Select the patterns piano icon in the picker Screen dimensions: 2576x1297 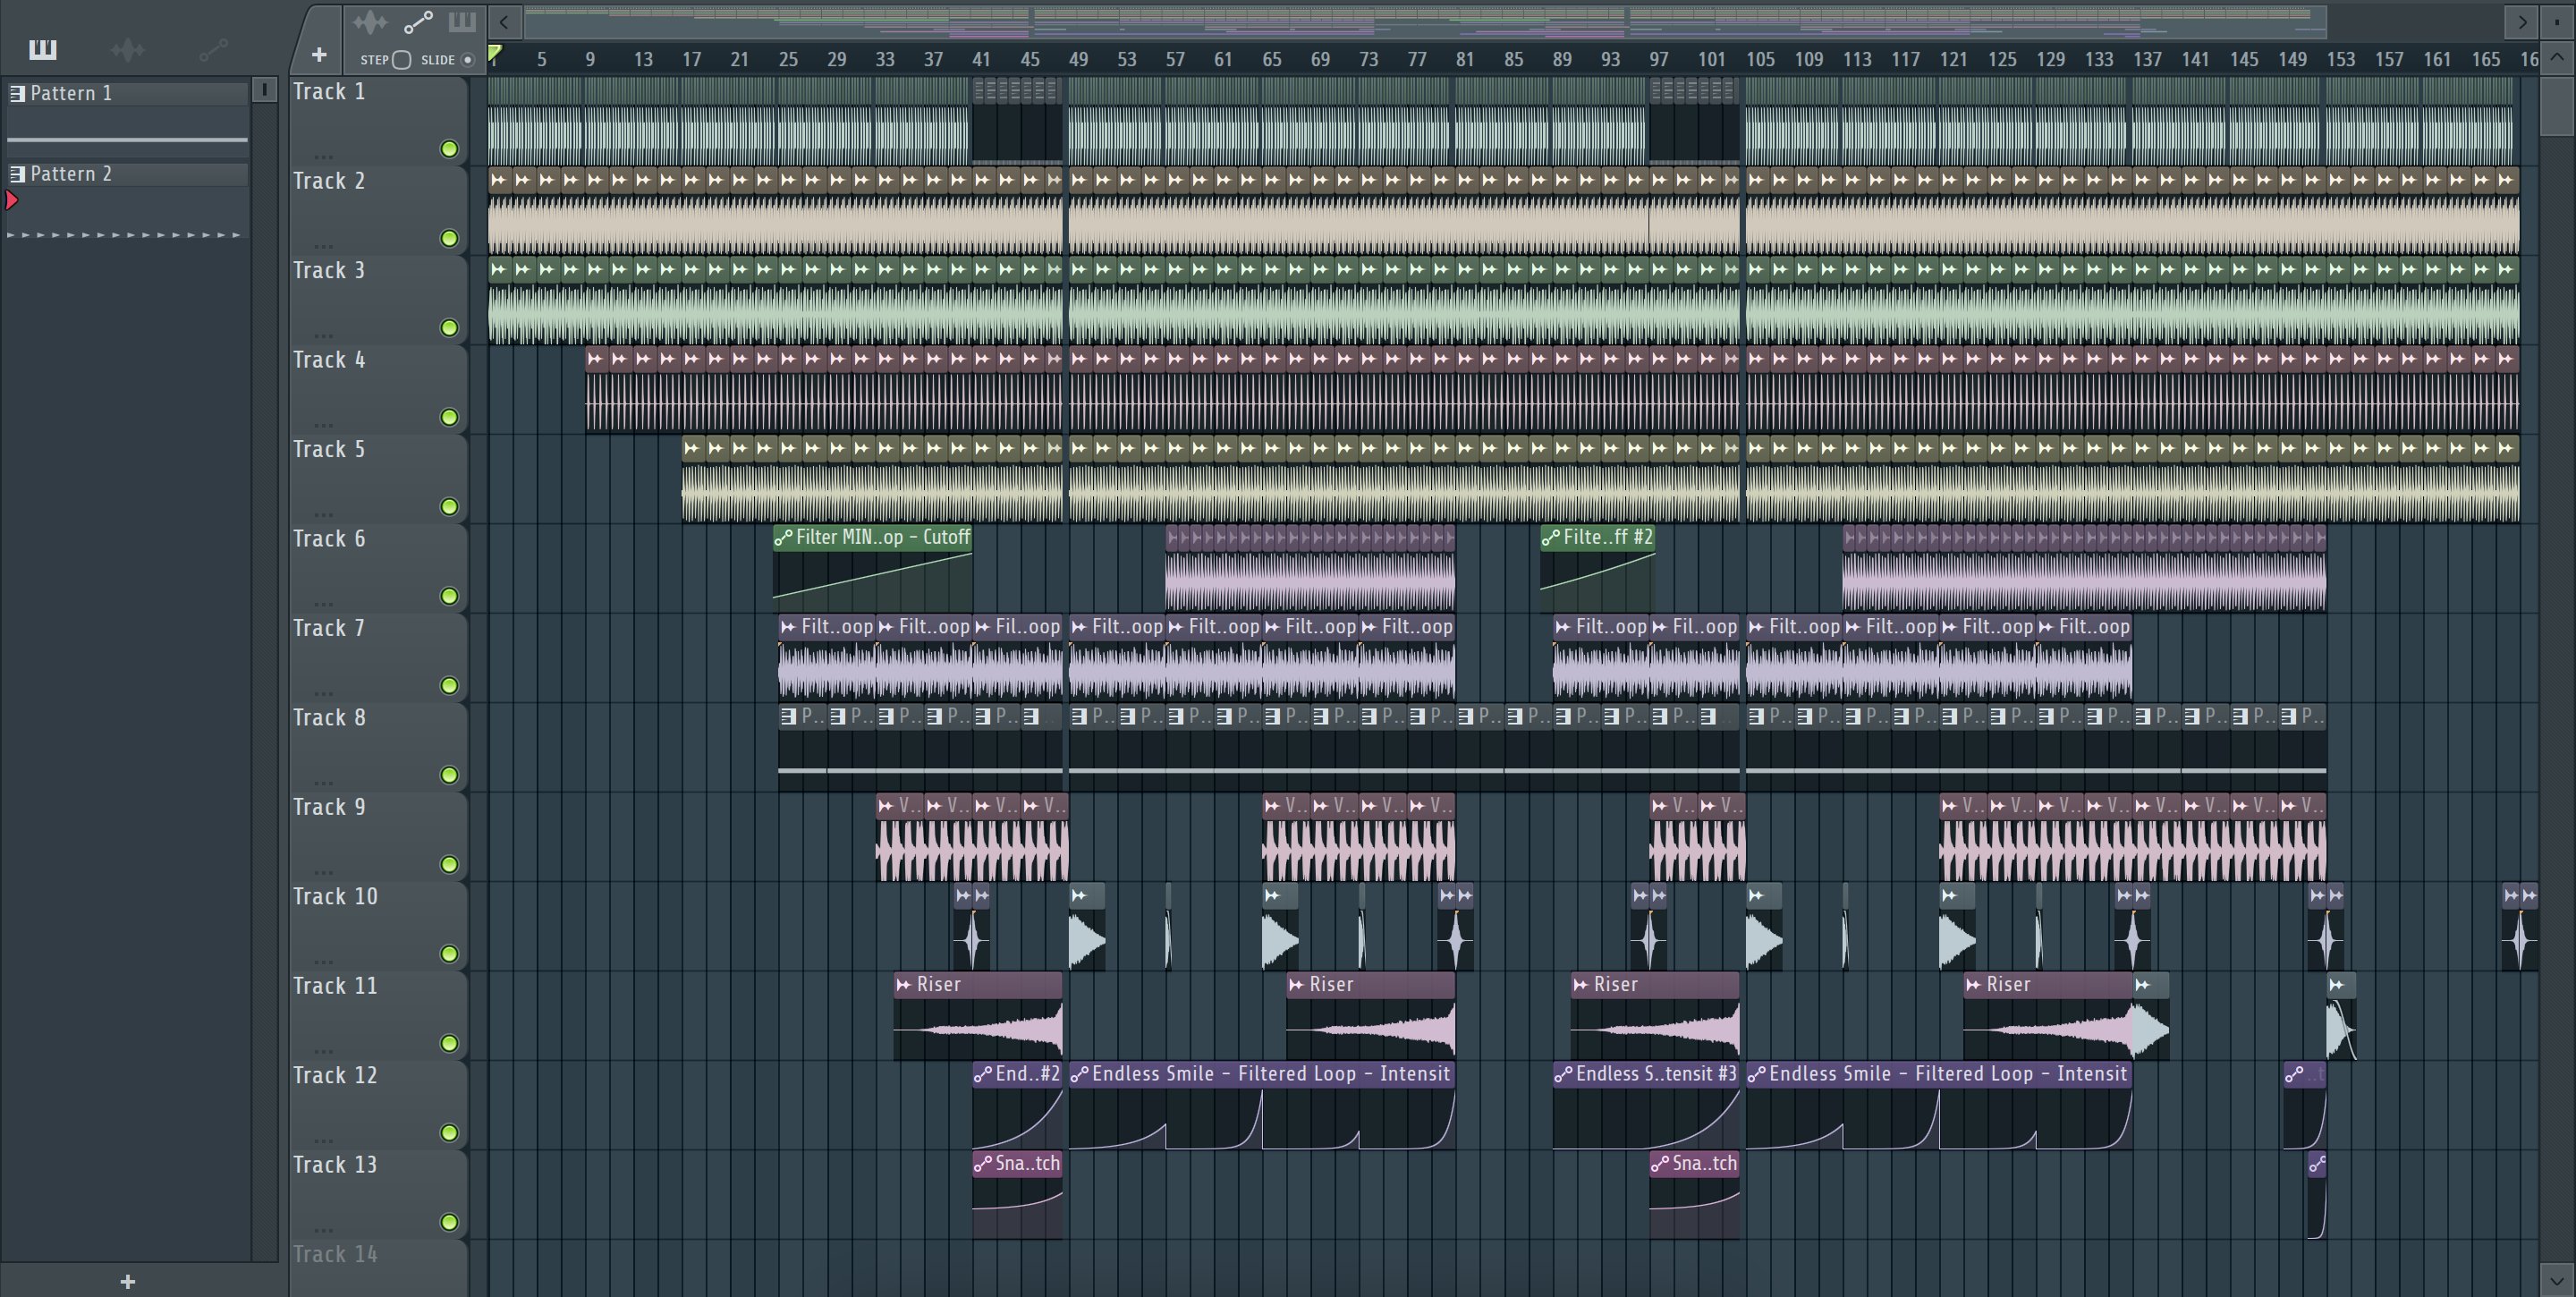point(43,49)
